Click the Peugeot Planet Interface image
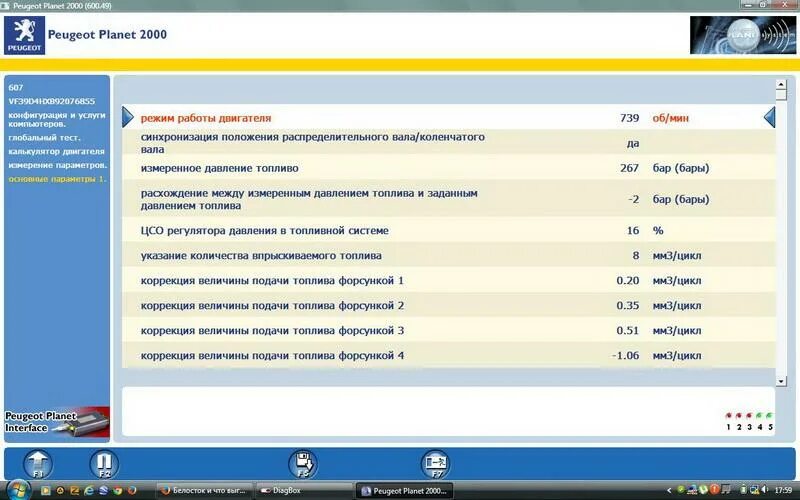800x500 pixels. click(x=57, y=423)
